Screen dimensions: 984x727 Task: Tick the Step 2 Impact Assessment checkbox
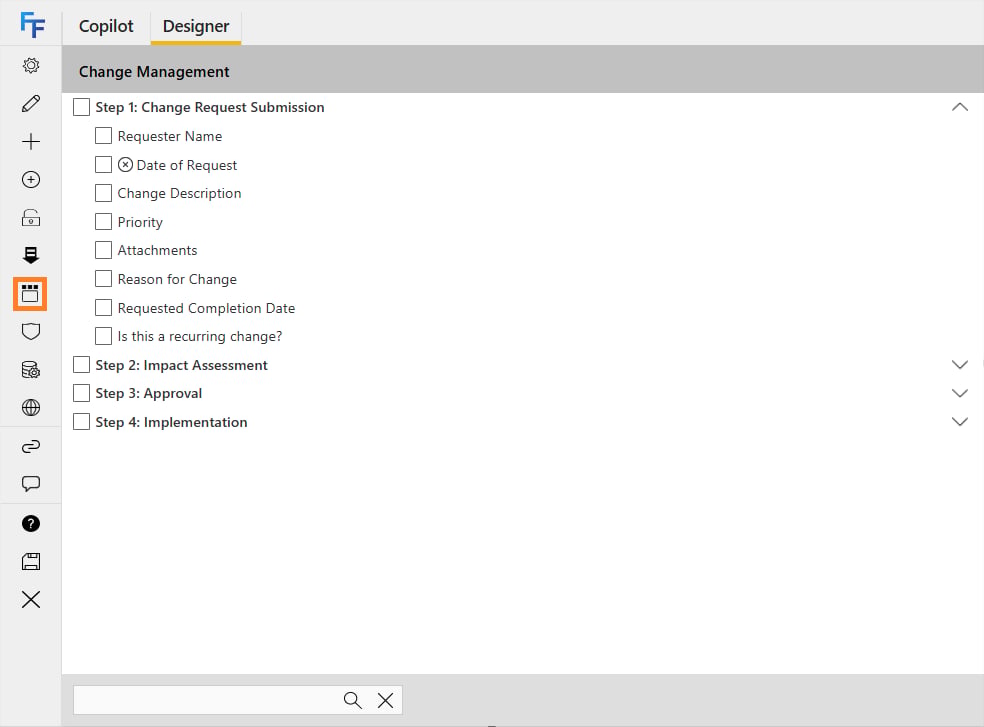click(82, 365)
